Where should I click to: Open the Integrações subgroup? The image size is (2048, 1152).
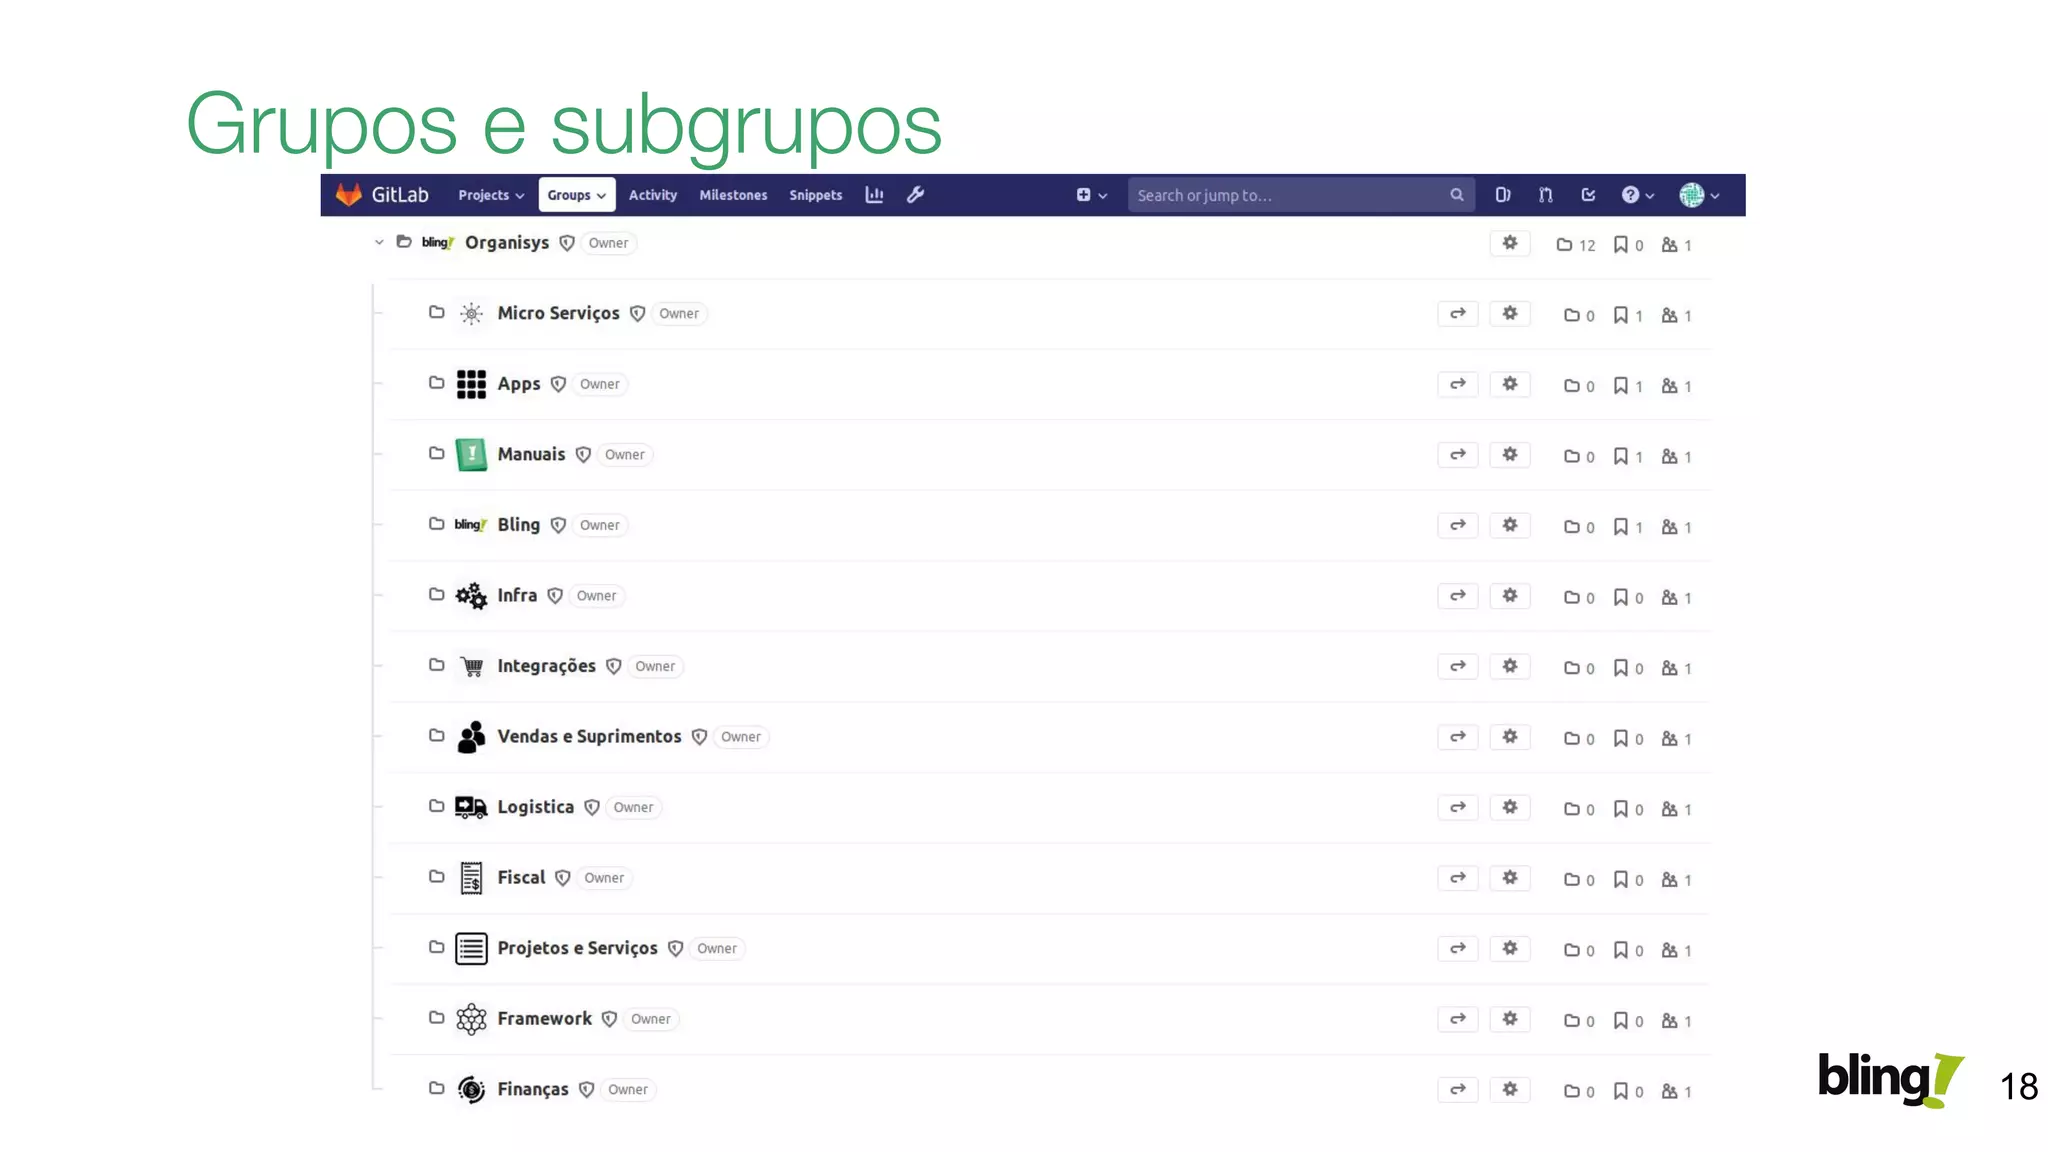tap(546, 666)
